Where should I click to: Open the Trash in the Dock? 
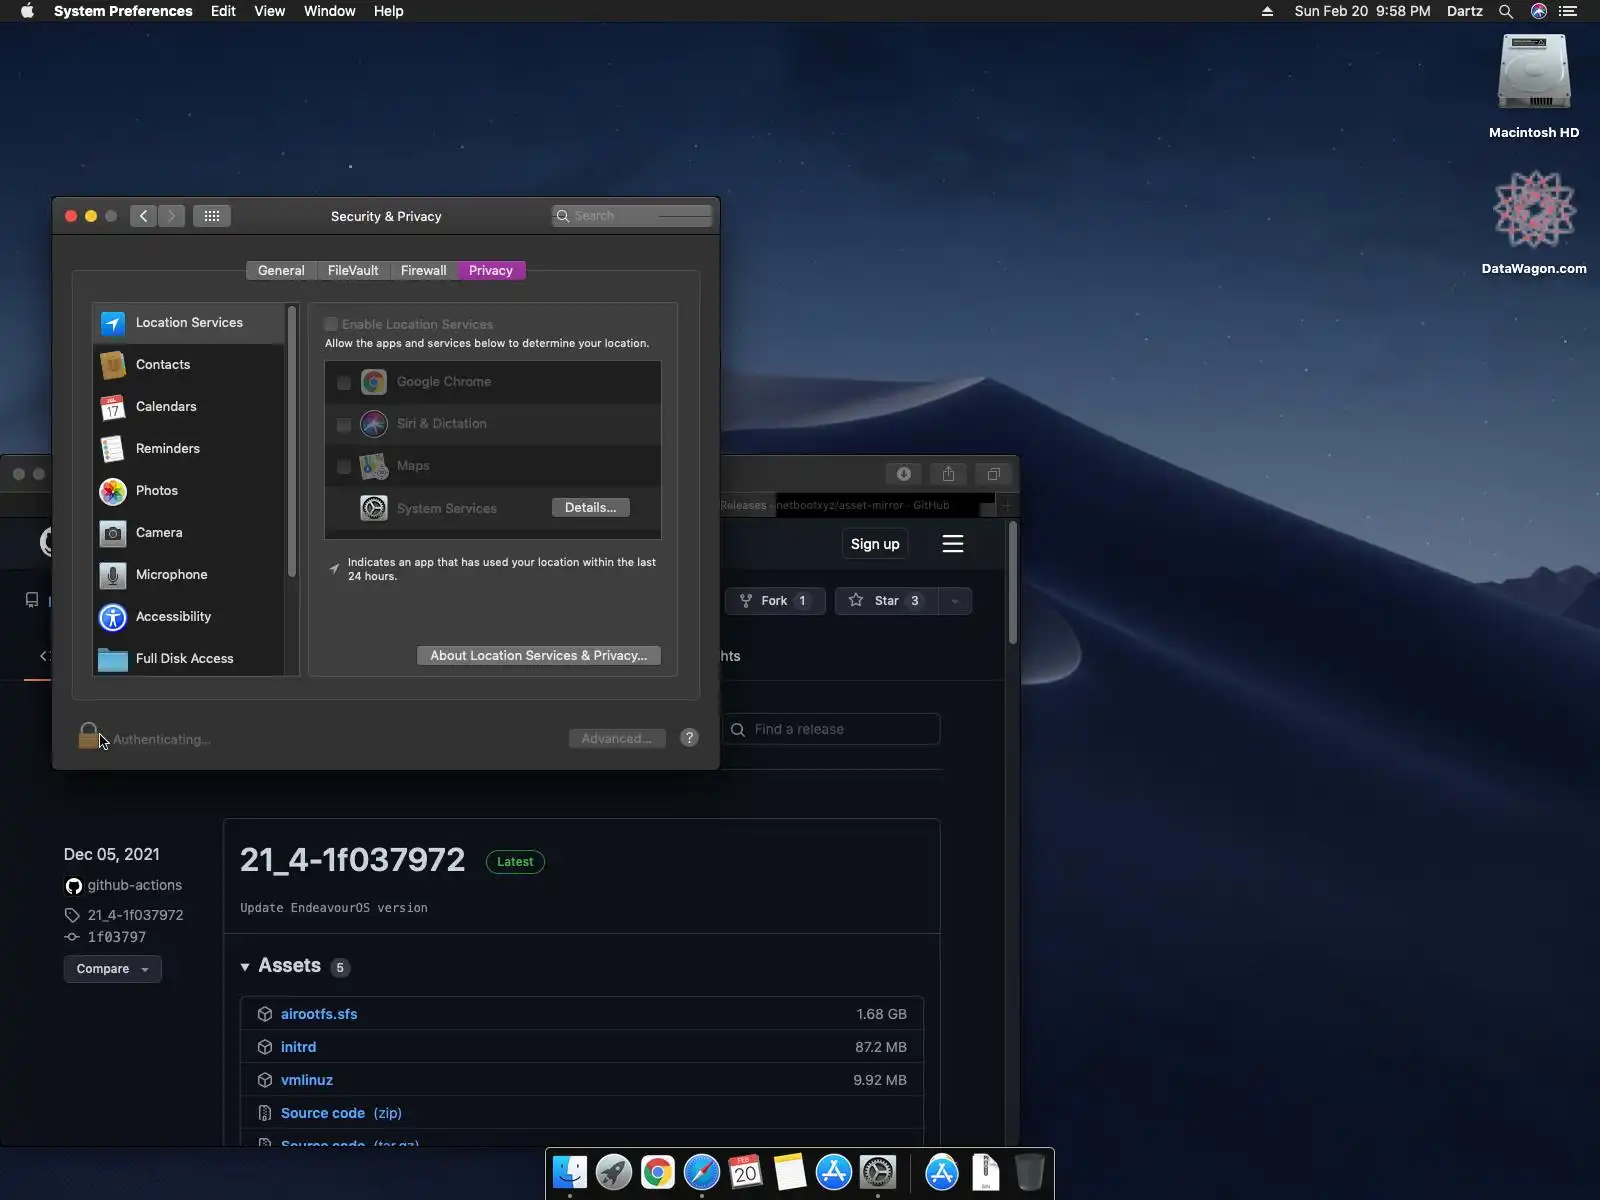click(1030, 1172)
